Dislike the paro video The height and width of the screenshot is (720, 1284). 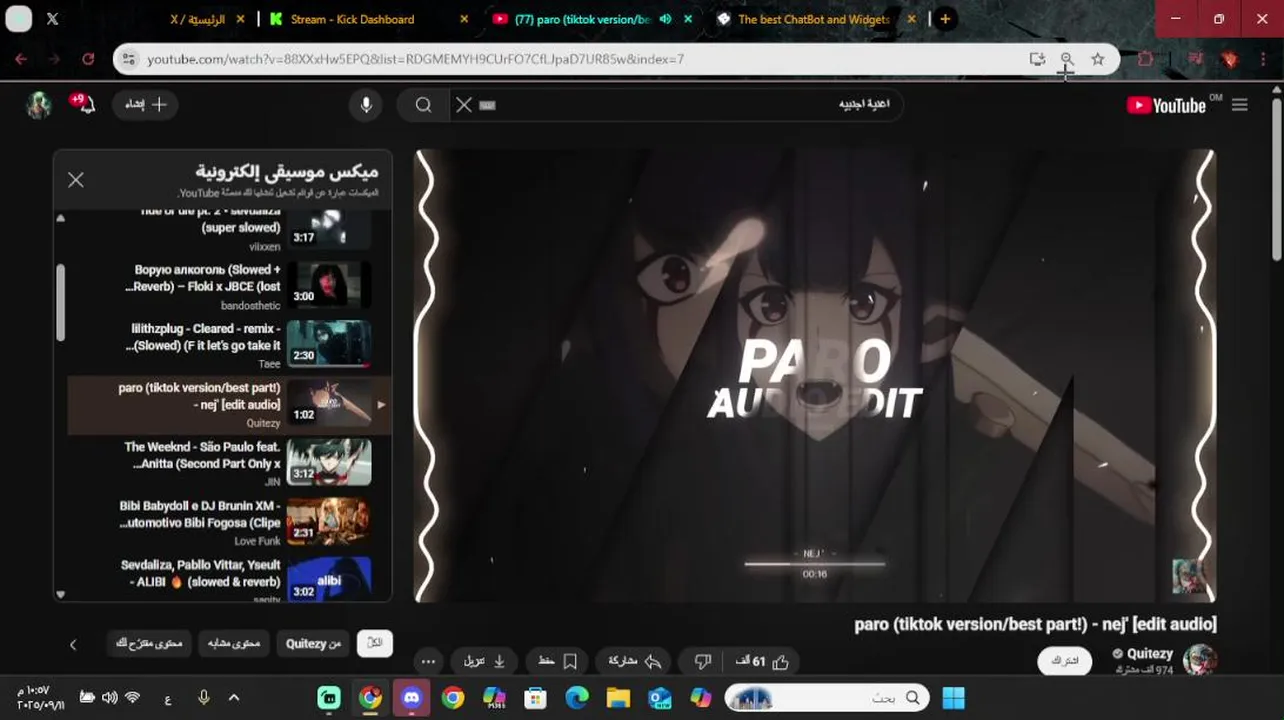tap(703, 661)
